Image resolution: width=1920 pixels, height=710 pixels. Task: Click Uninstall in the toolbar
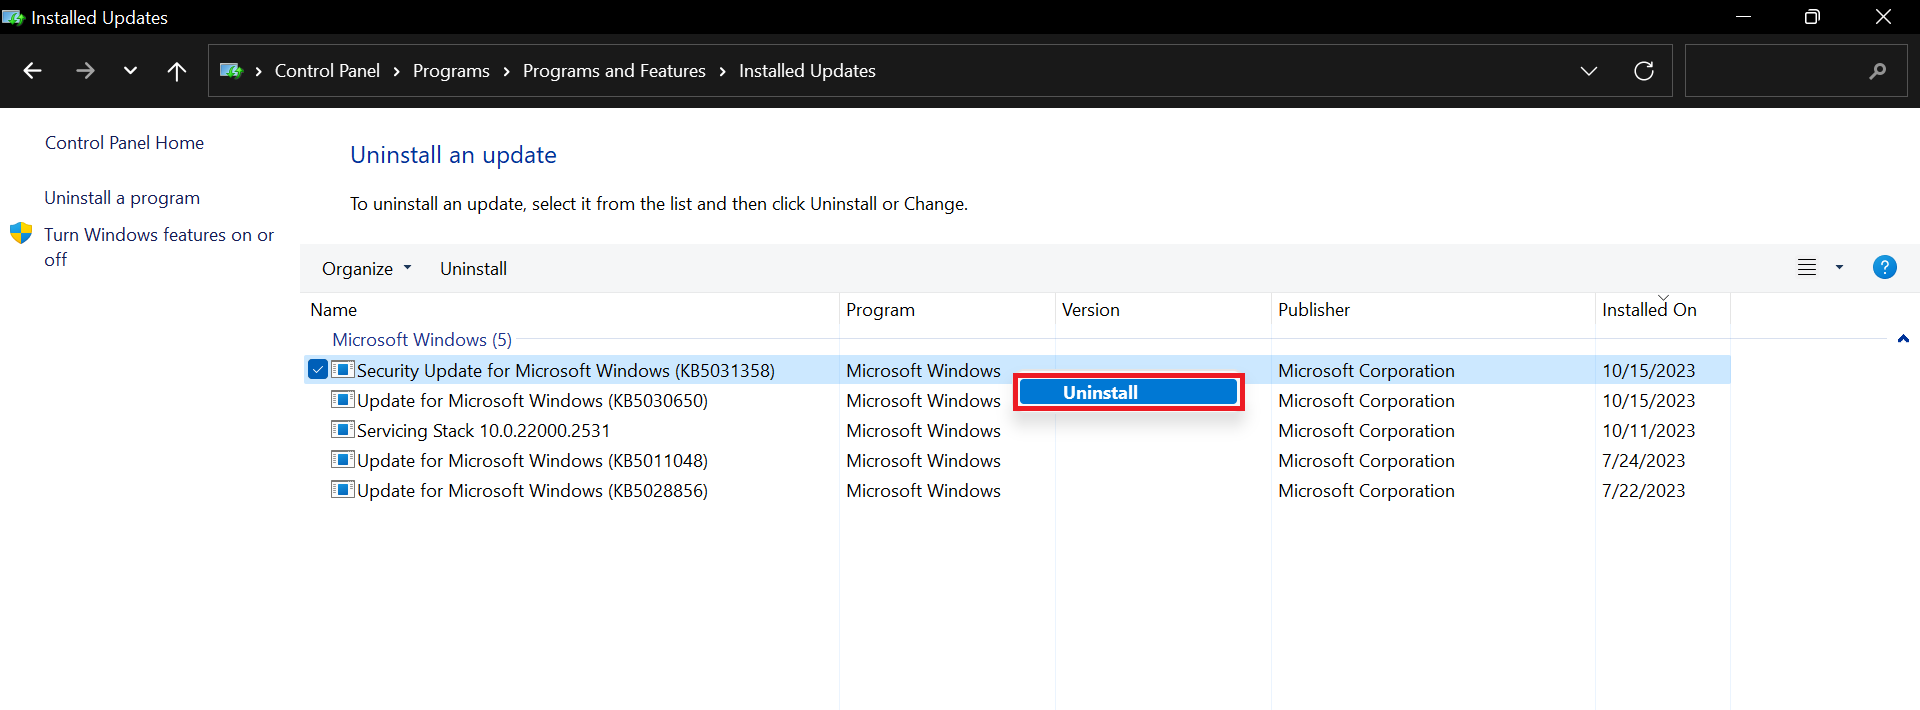coord(473,269)
